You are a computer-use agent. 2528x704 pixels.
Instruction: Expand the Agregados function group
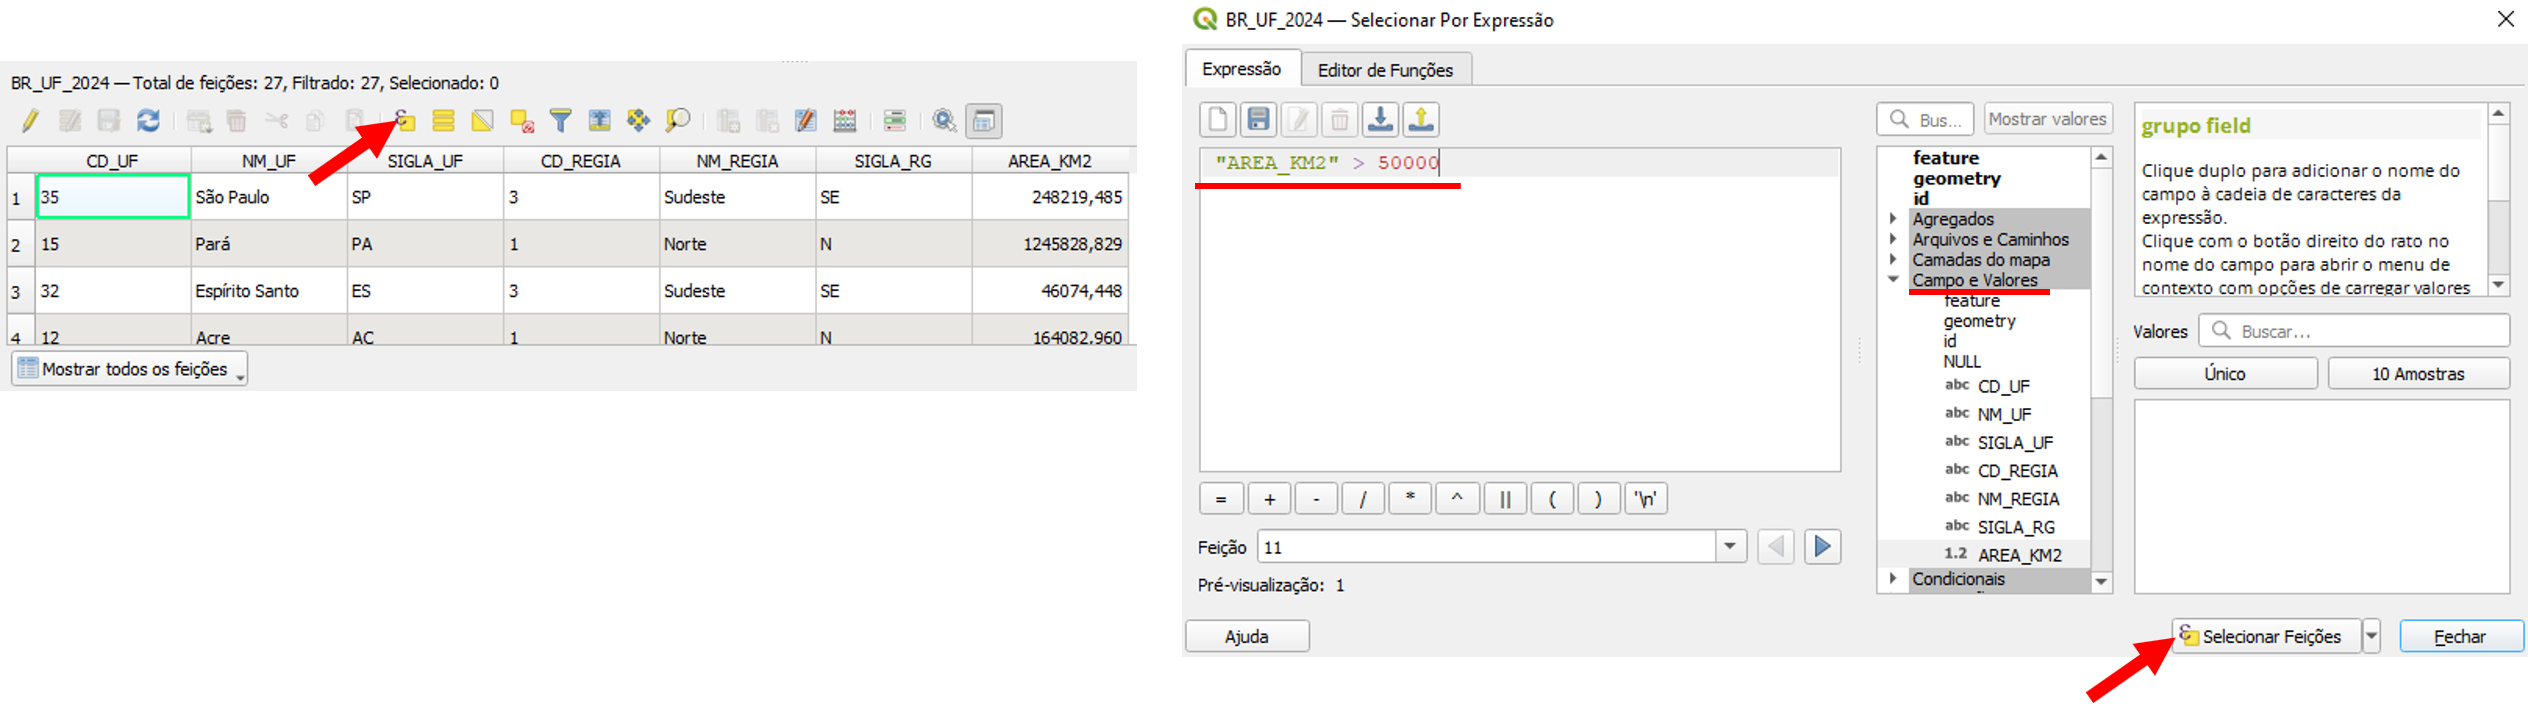(x=1893, y=219)
